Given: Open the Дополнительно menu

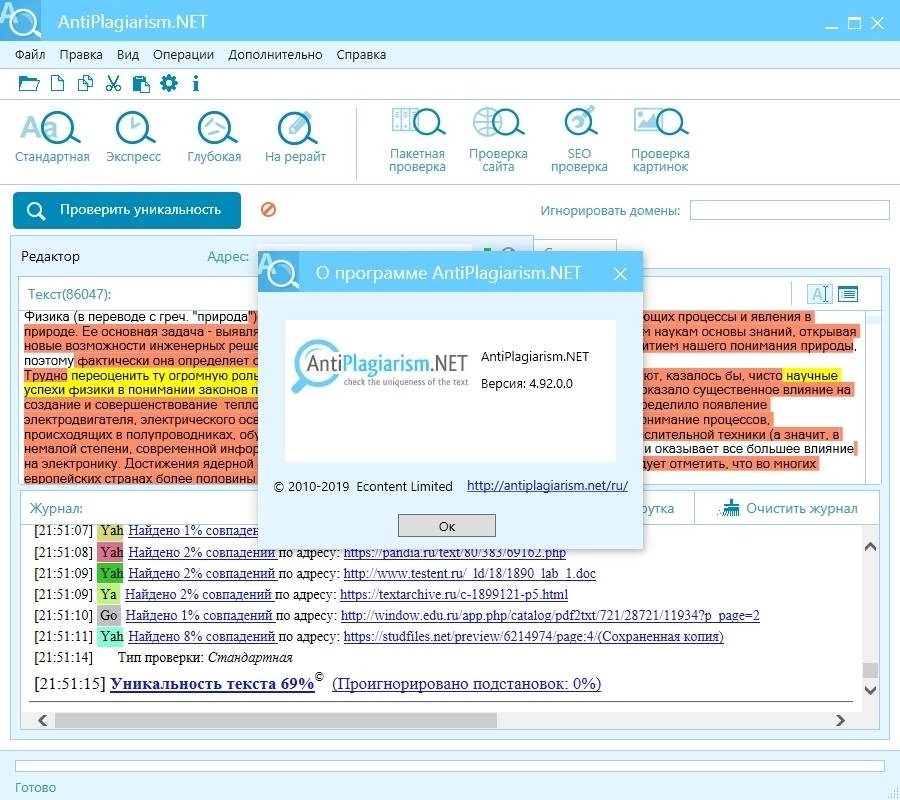Looking at the screenshot, I should pos(275,55).
